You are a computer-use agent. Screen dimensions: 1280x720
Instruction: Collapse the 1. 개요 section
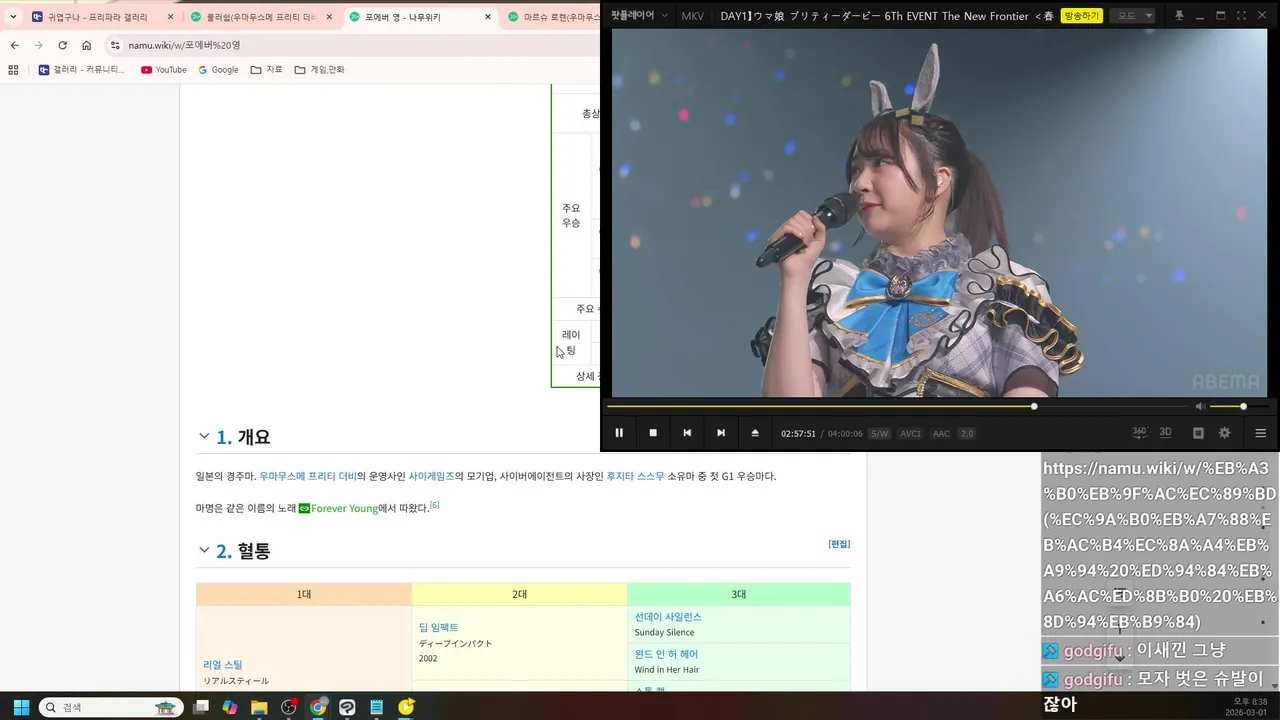(204, 437)
